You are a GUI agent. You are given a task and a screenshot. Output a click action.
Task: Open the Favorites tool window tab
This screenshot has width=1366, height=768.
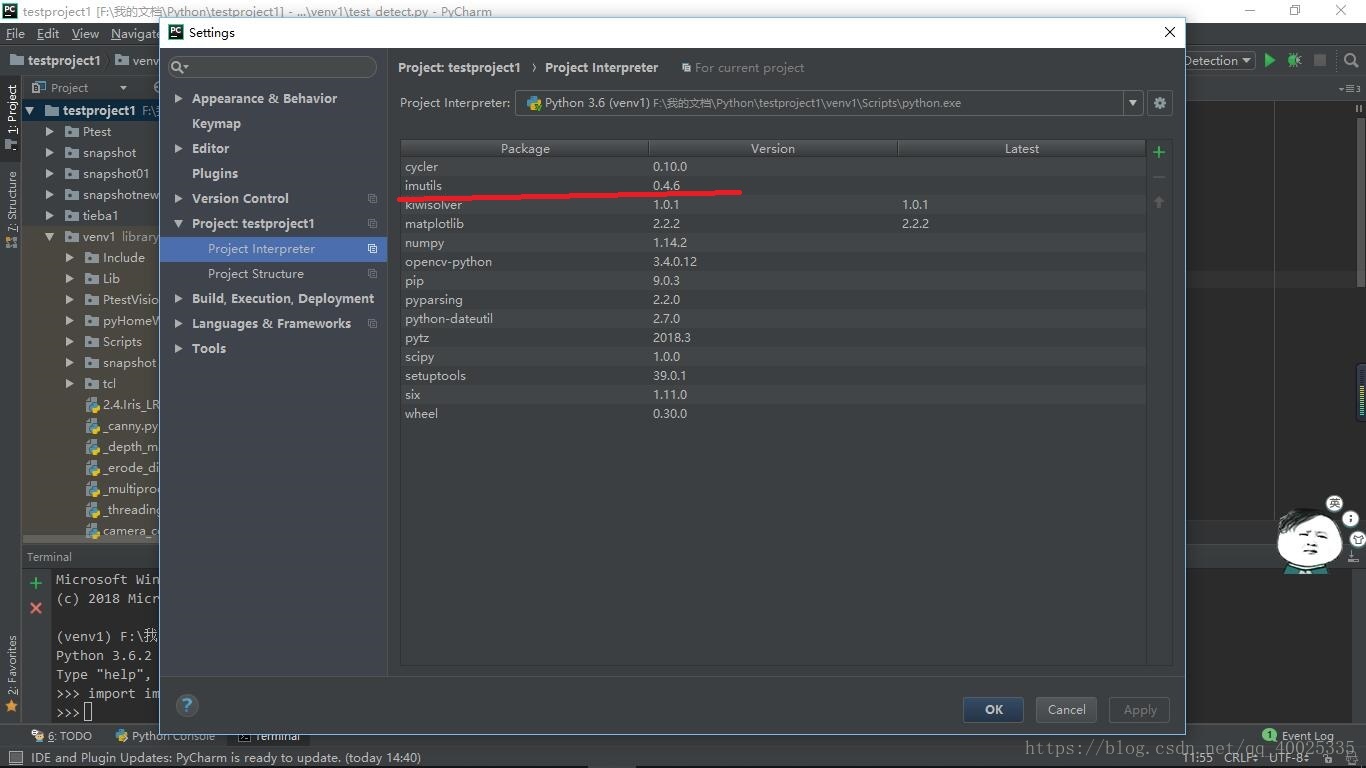pyautogui.click(x=12, y=672)
